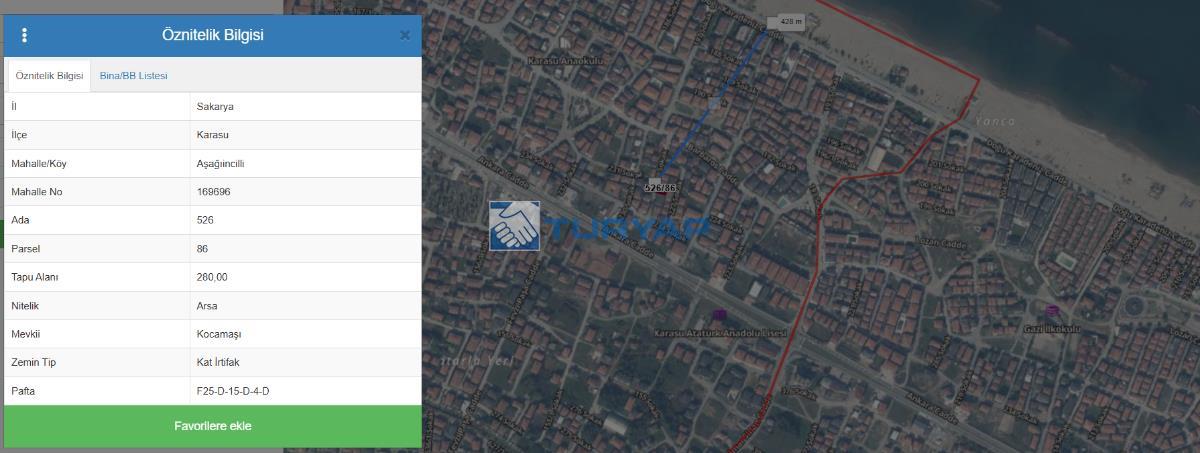
Task: Click the Pafta value F25-D-15-D-4-D
Action: click(232, 391)
